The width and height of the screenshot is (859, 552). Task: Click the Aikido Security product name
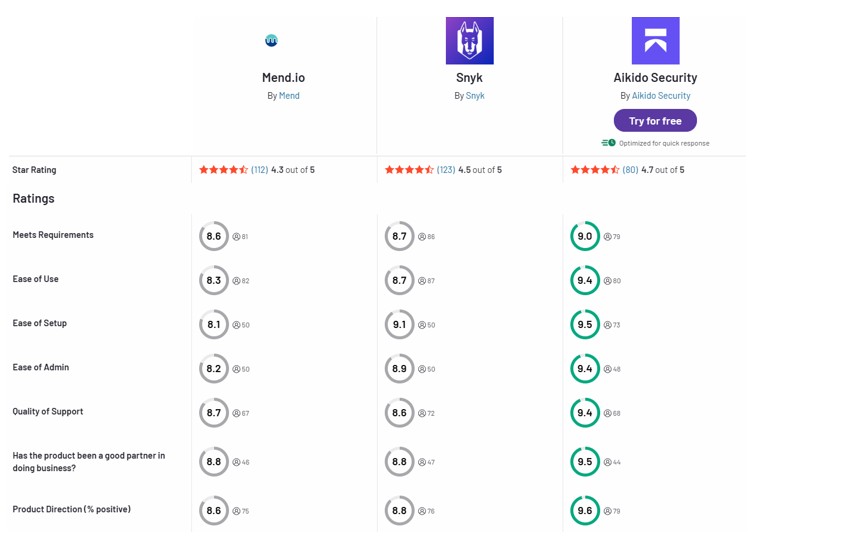pos(655,78)
